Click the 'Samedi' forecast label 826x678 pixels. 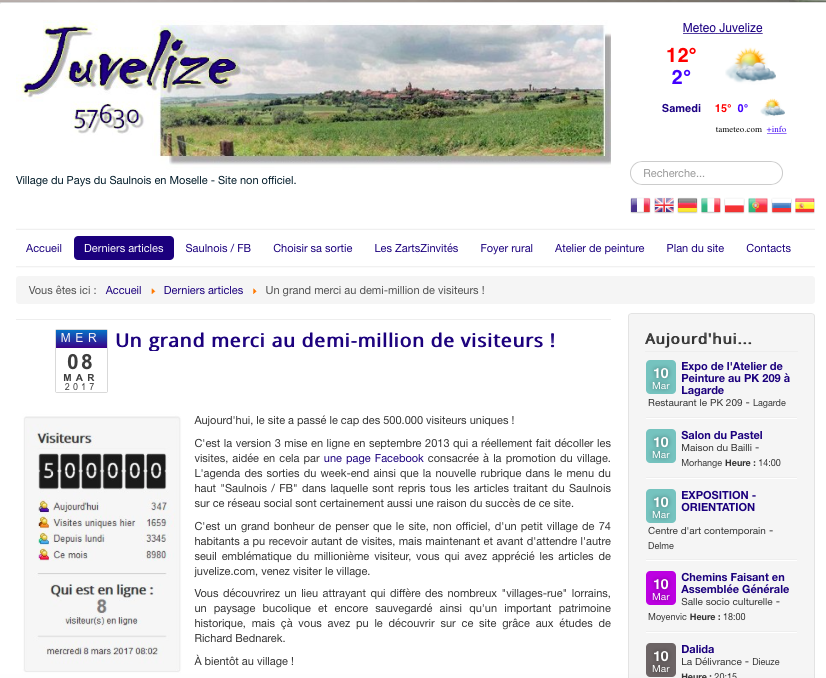681,108
